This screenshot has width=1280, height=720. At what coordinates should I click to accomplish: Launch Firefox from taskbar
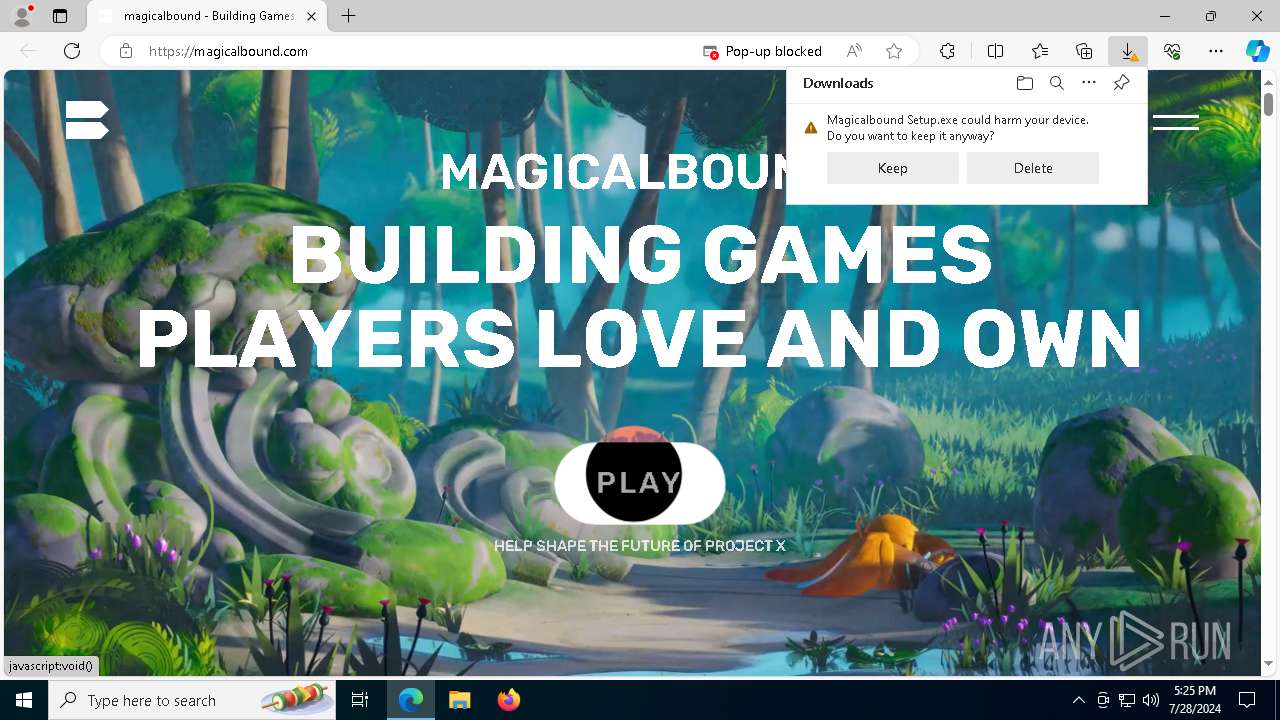pyautogui.click(x=508, y=700)
